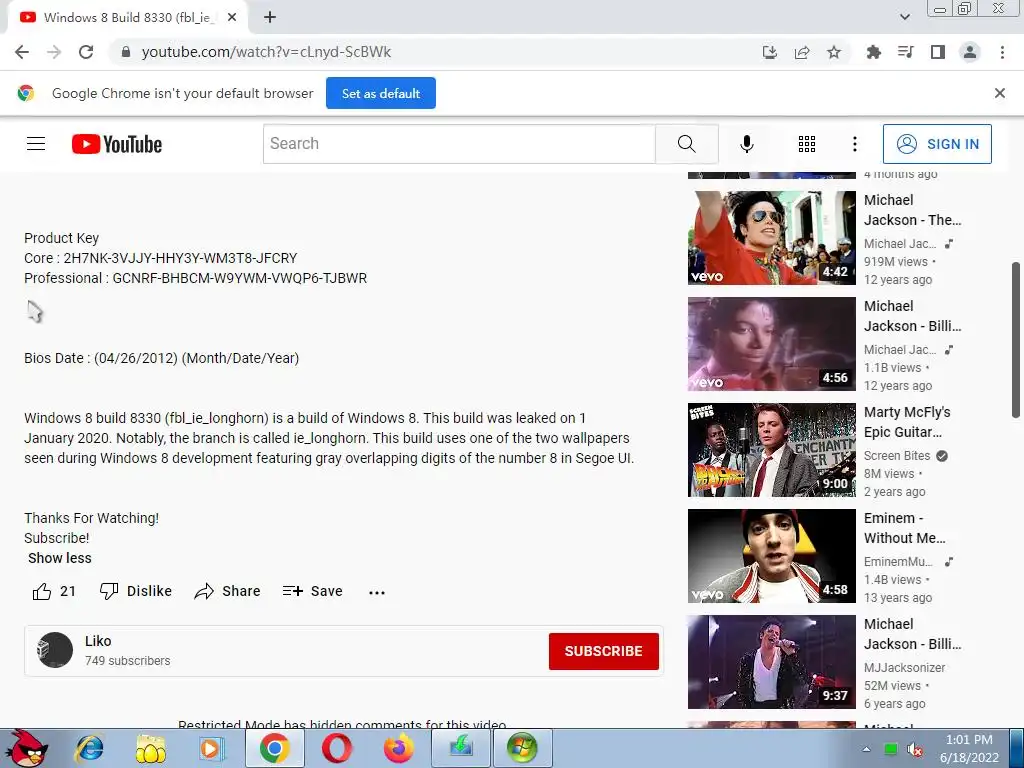Image resolution: width=1024 pixels, height=768 pixels.
Task: Toggle Chrome side panel icon
Action: pyautogui.click(x=938, y=52)
